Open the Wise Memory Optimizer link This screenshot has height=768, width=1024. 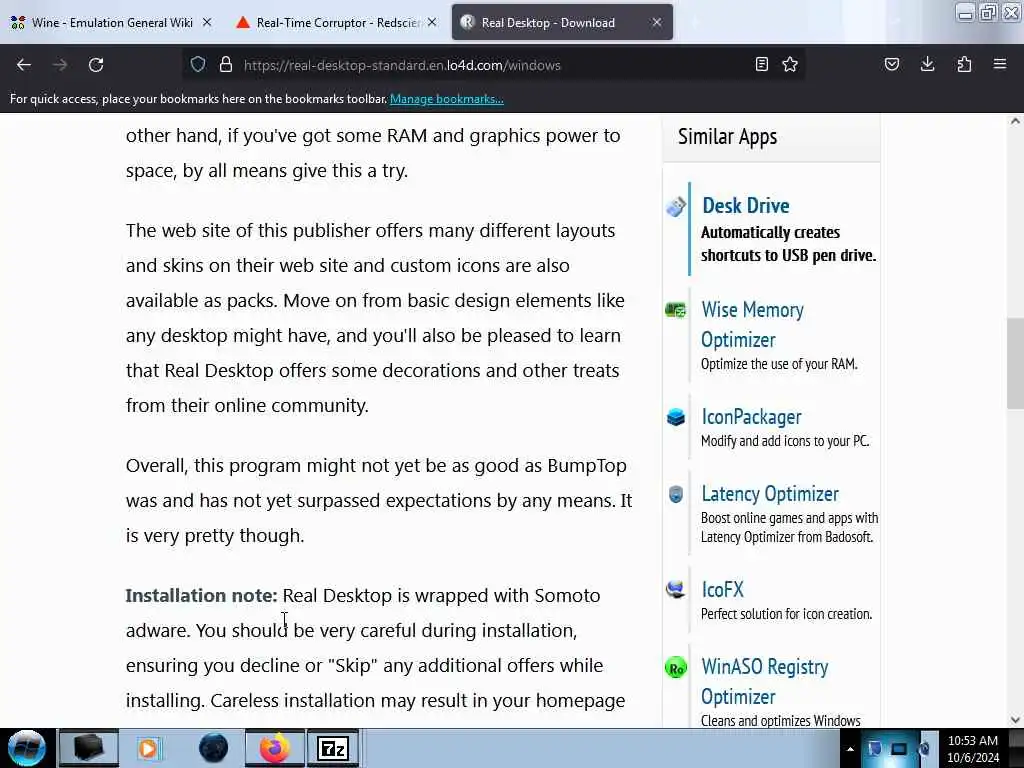[x=752, y=325]
